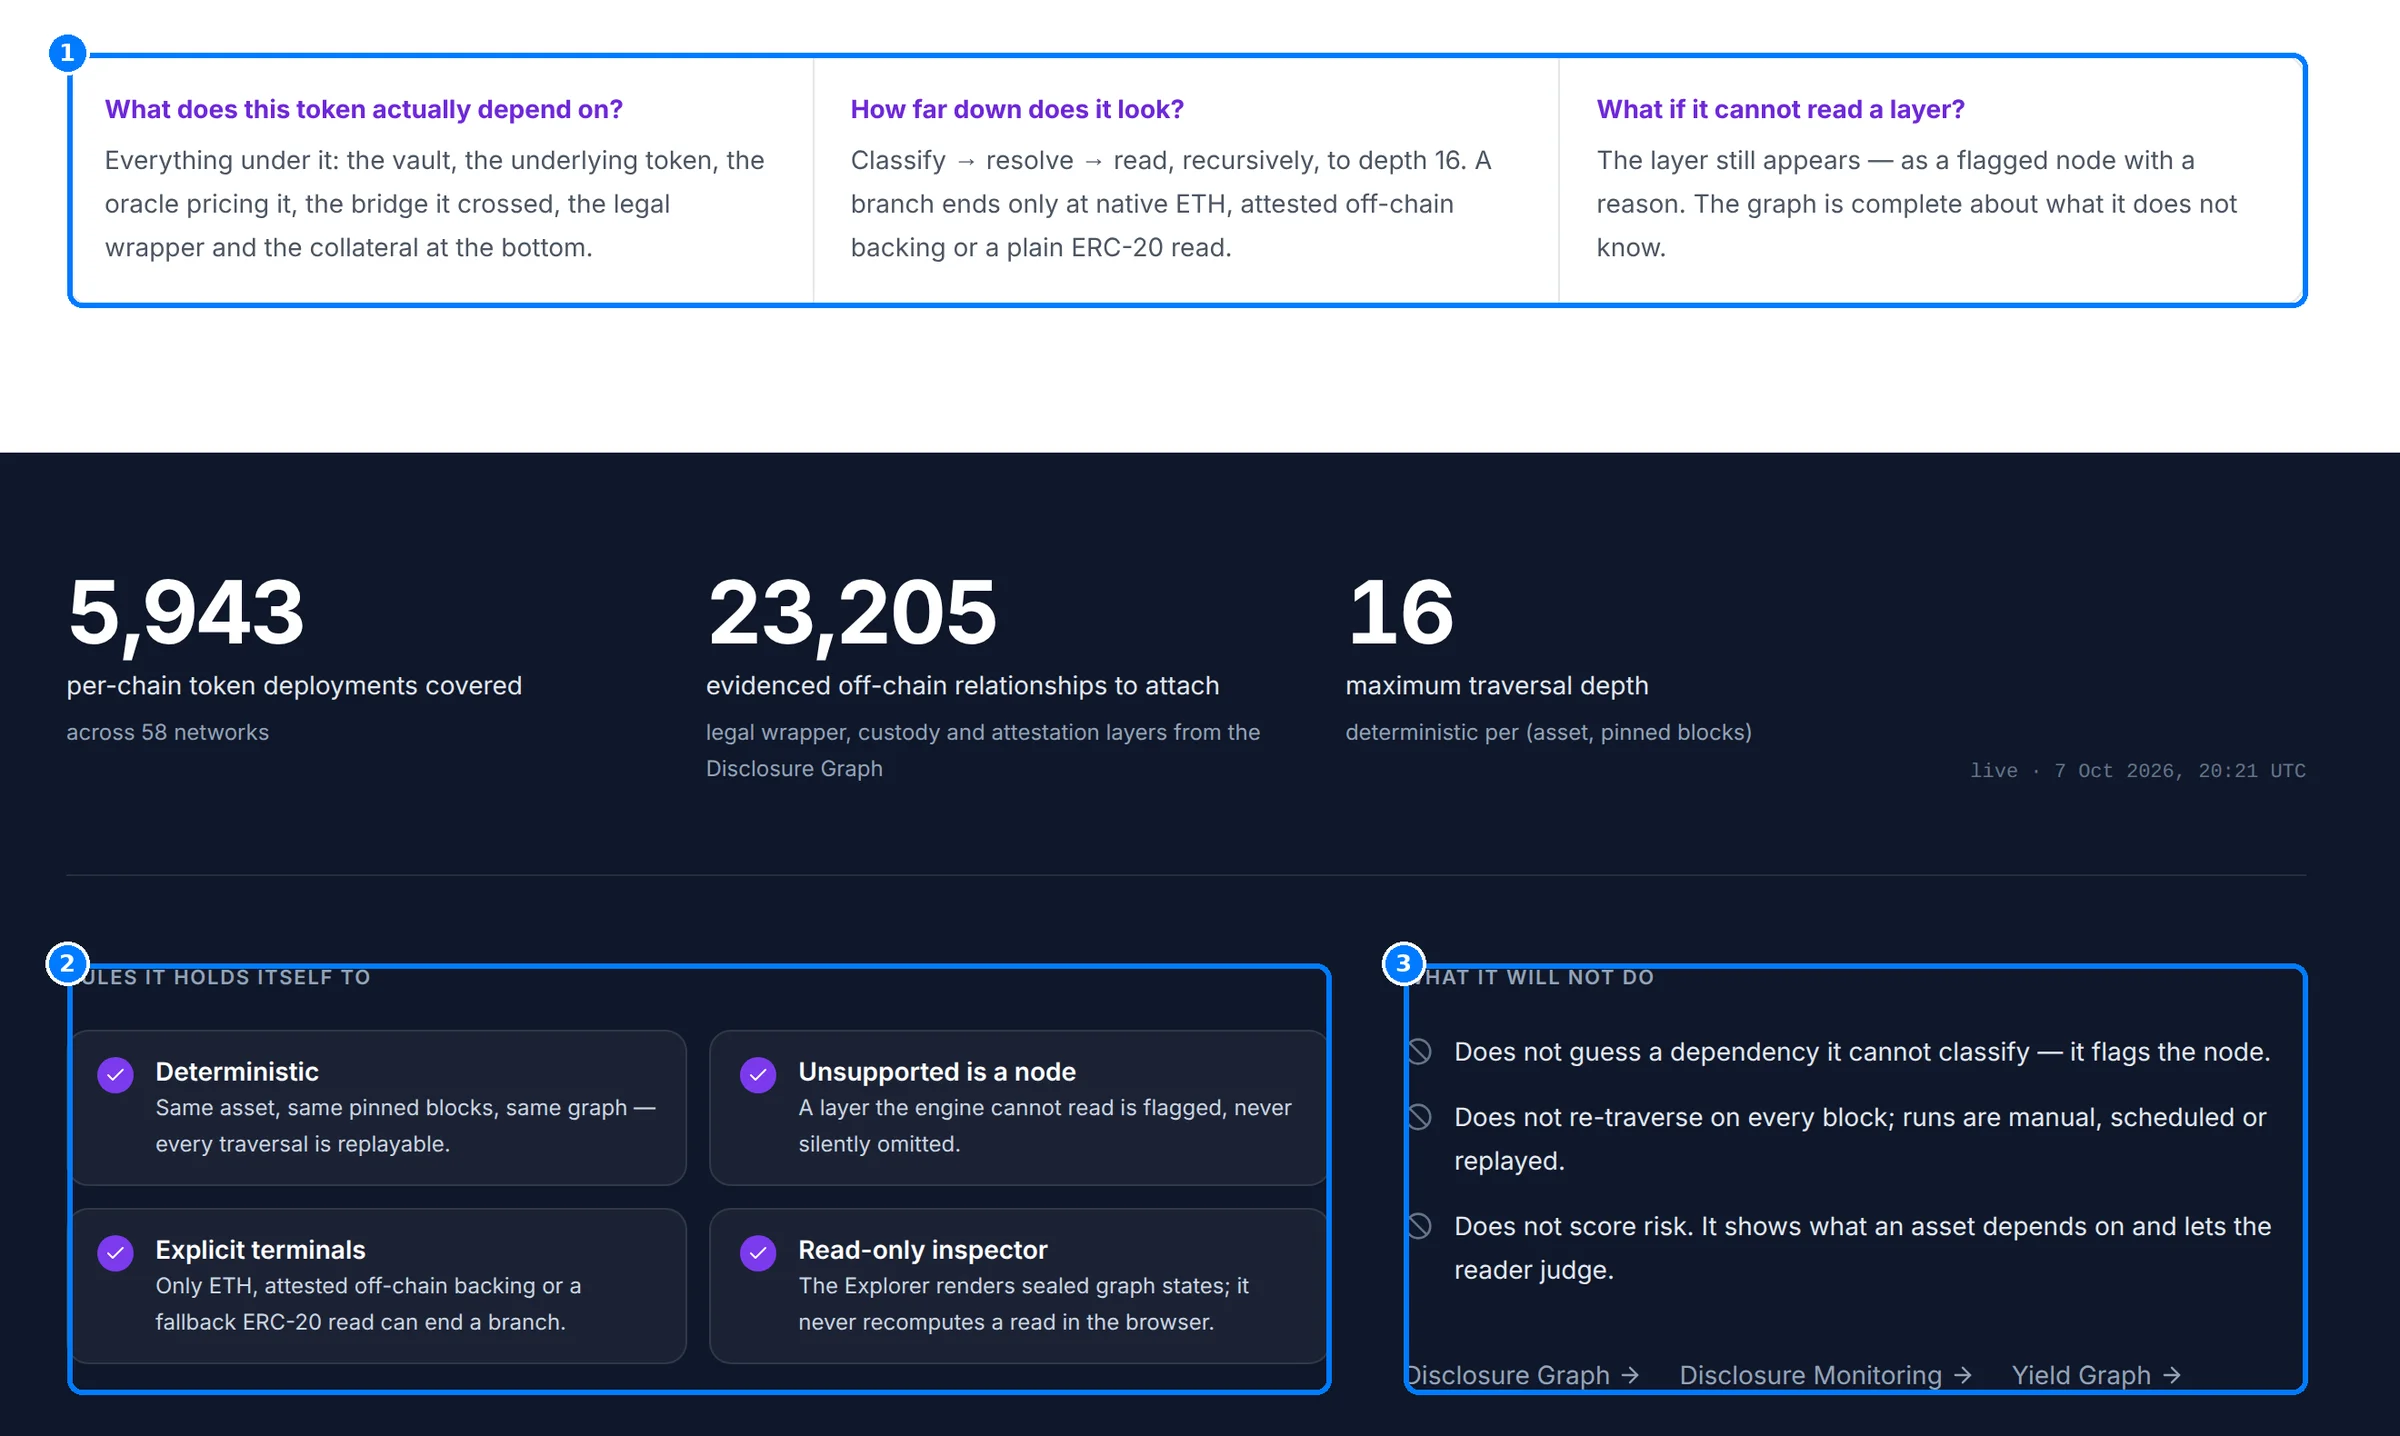Viewport: 2400px width, 1436px height.
Task: Select the 'Explicit terminals' card title
Action: [260, 1250]
